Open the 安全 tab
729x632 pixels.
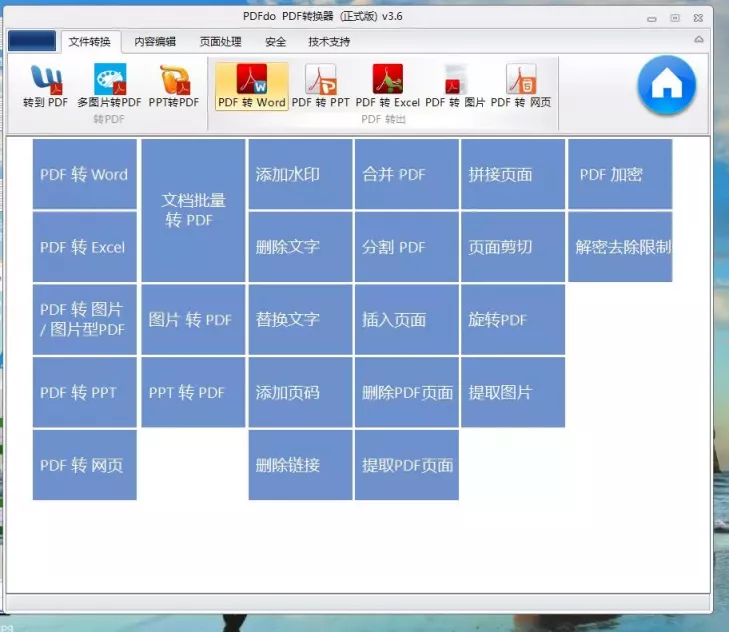point(275,42)
